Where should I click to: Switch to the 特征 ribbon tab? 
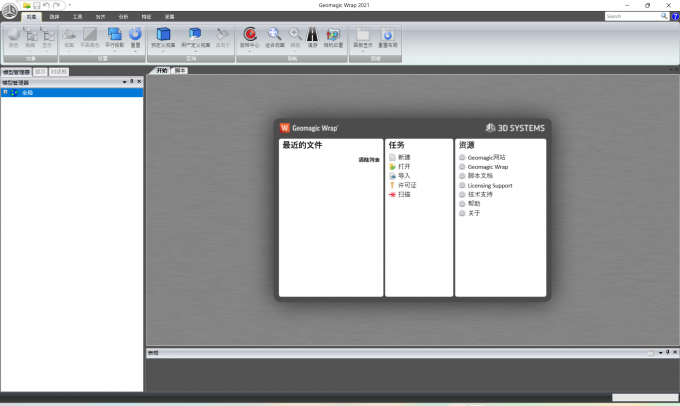coord(146,17)
